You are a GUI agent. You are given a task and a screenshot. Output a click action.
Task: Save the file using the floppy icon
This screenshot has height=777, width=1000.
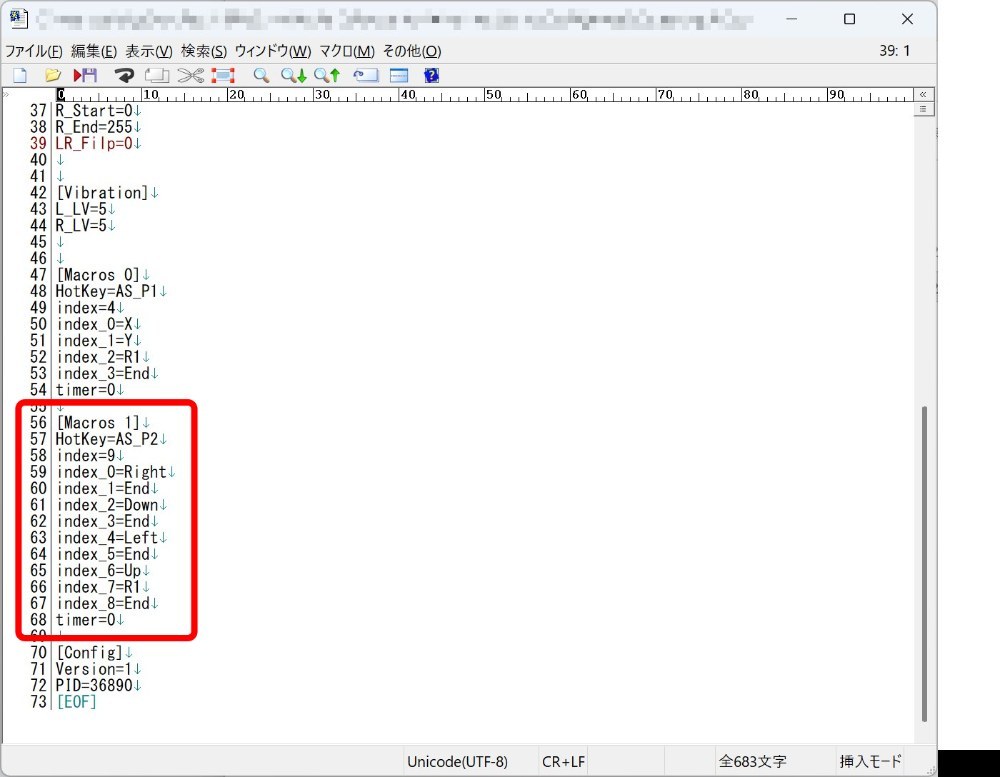(x=85, y=76)
